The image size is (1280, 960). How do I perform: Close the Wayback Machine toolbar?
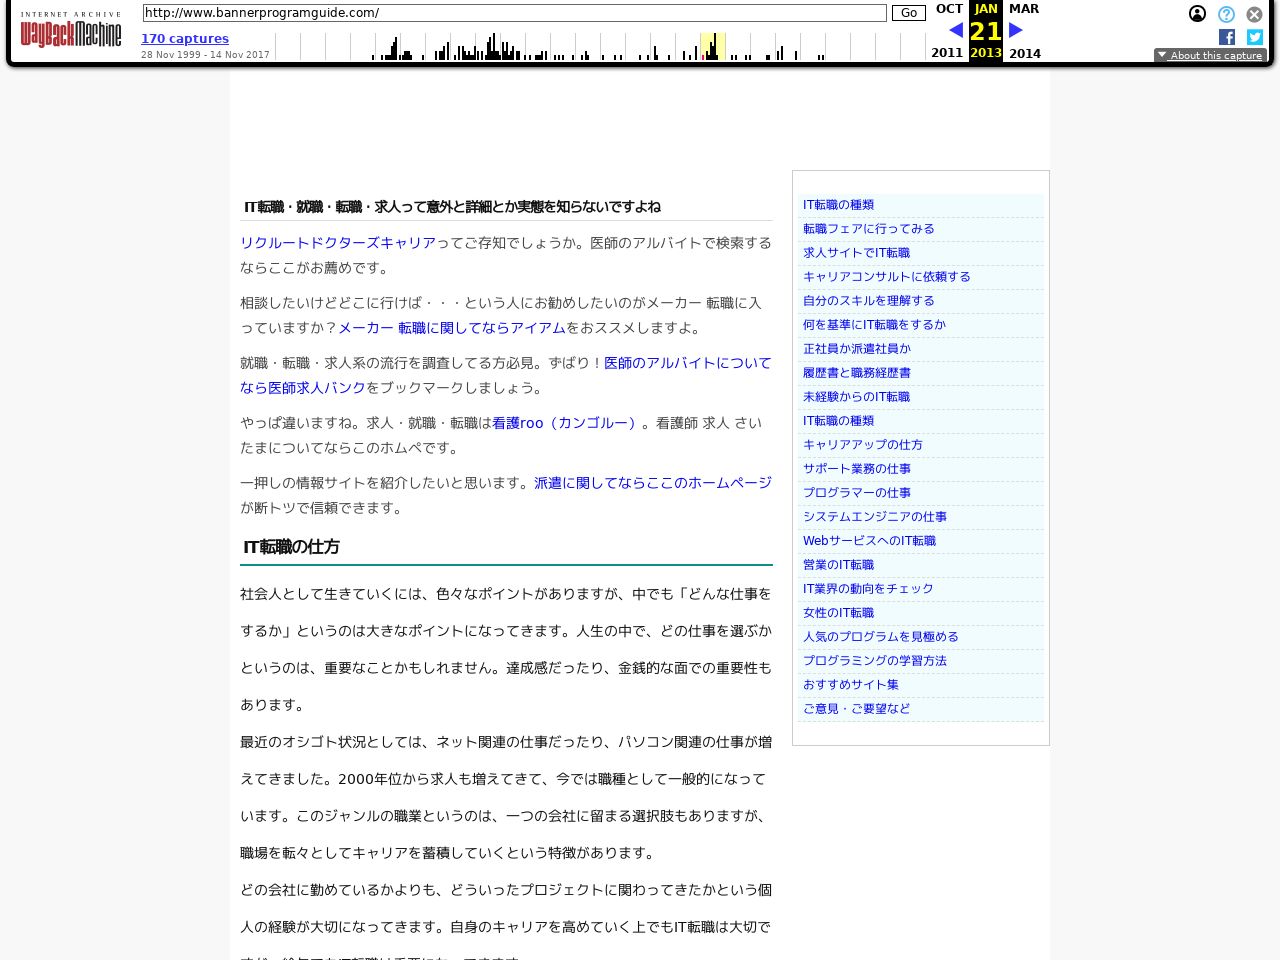click(1255, 15)
